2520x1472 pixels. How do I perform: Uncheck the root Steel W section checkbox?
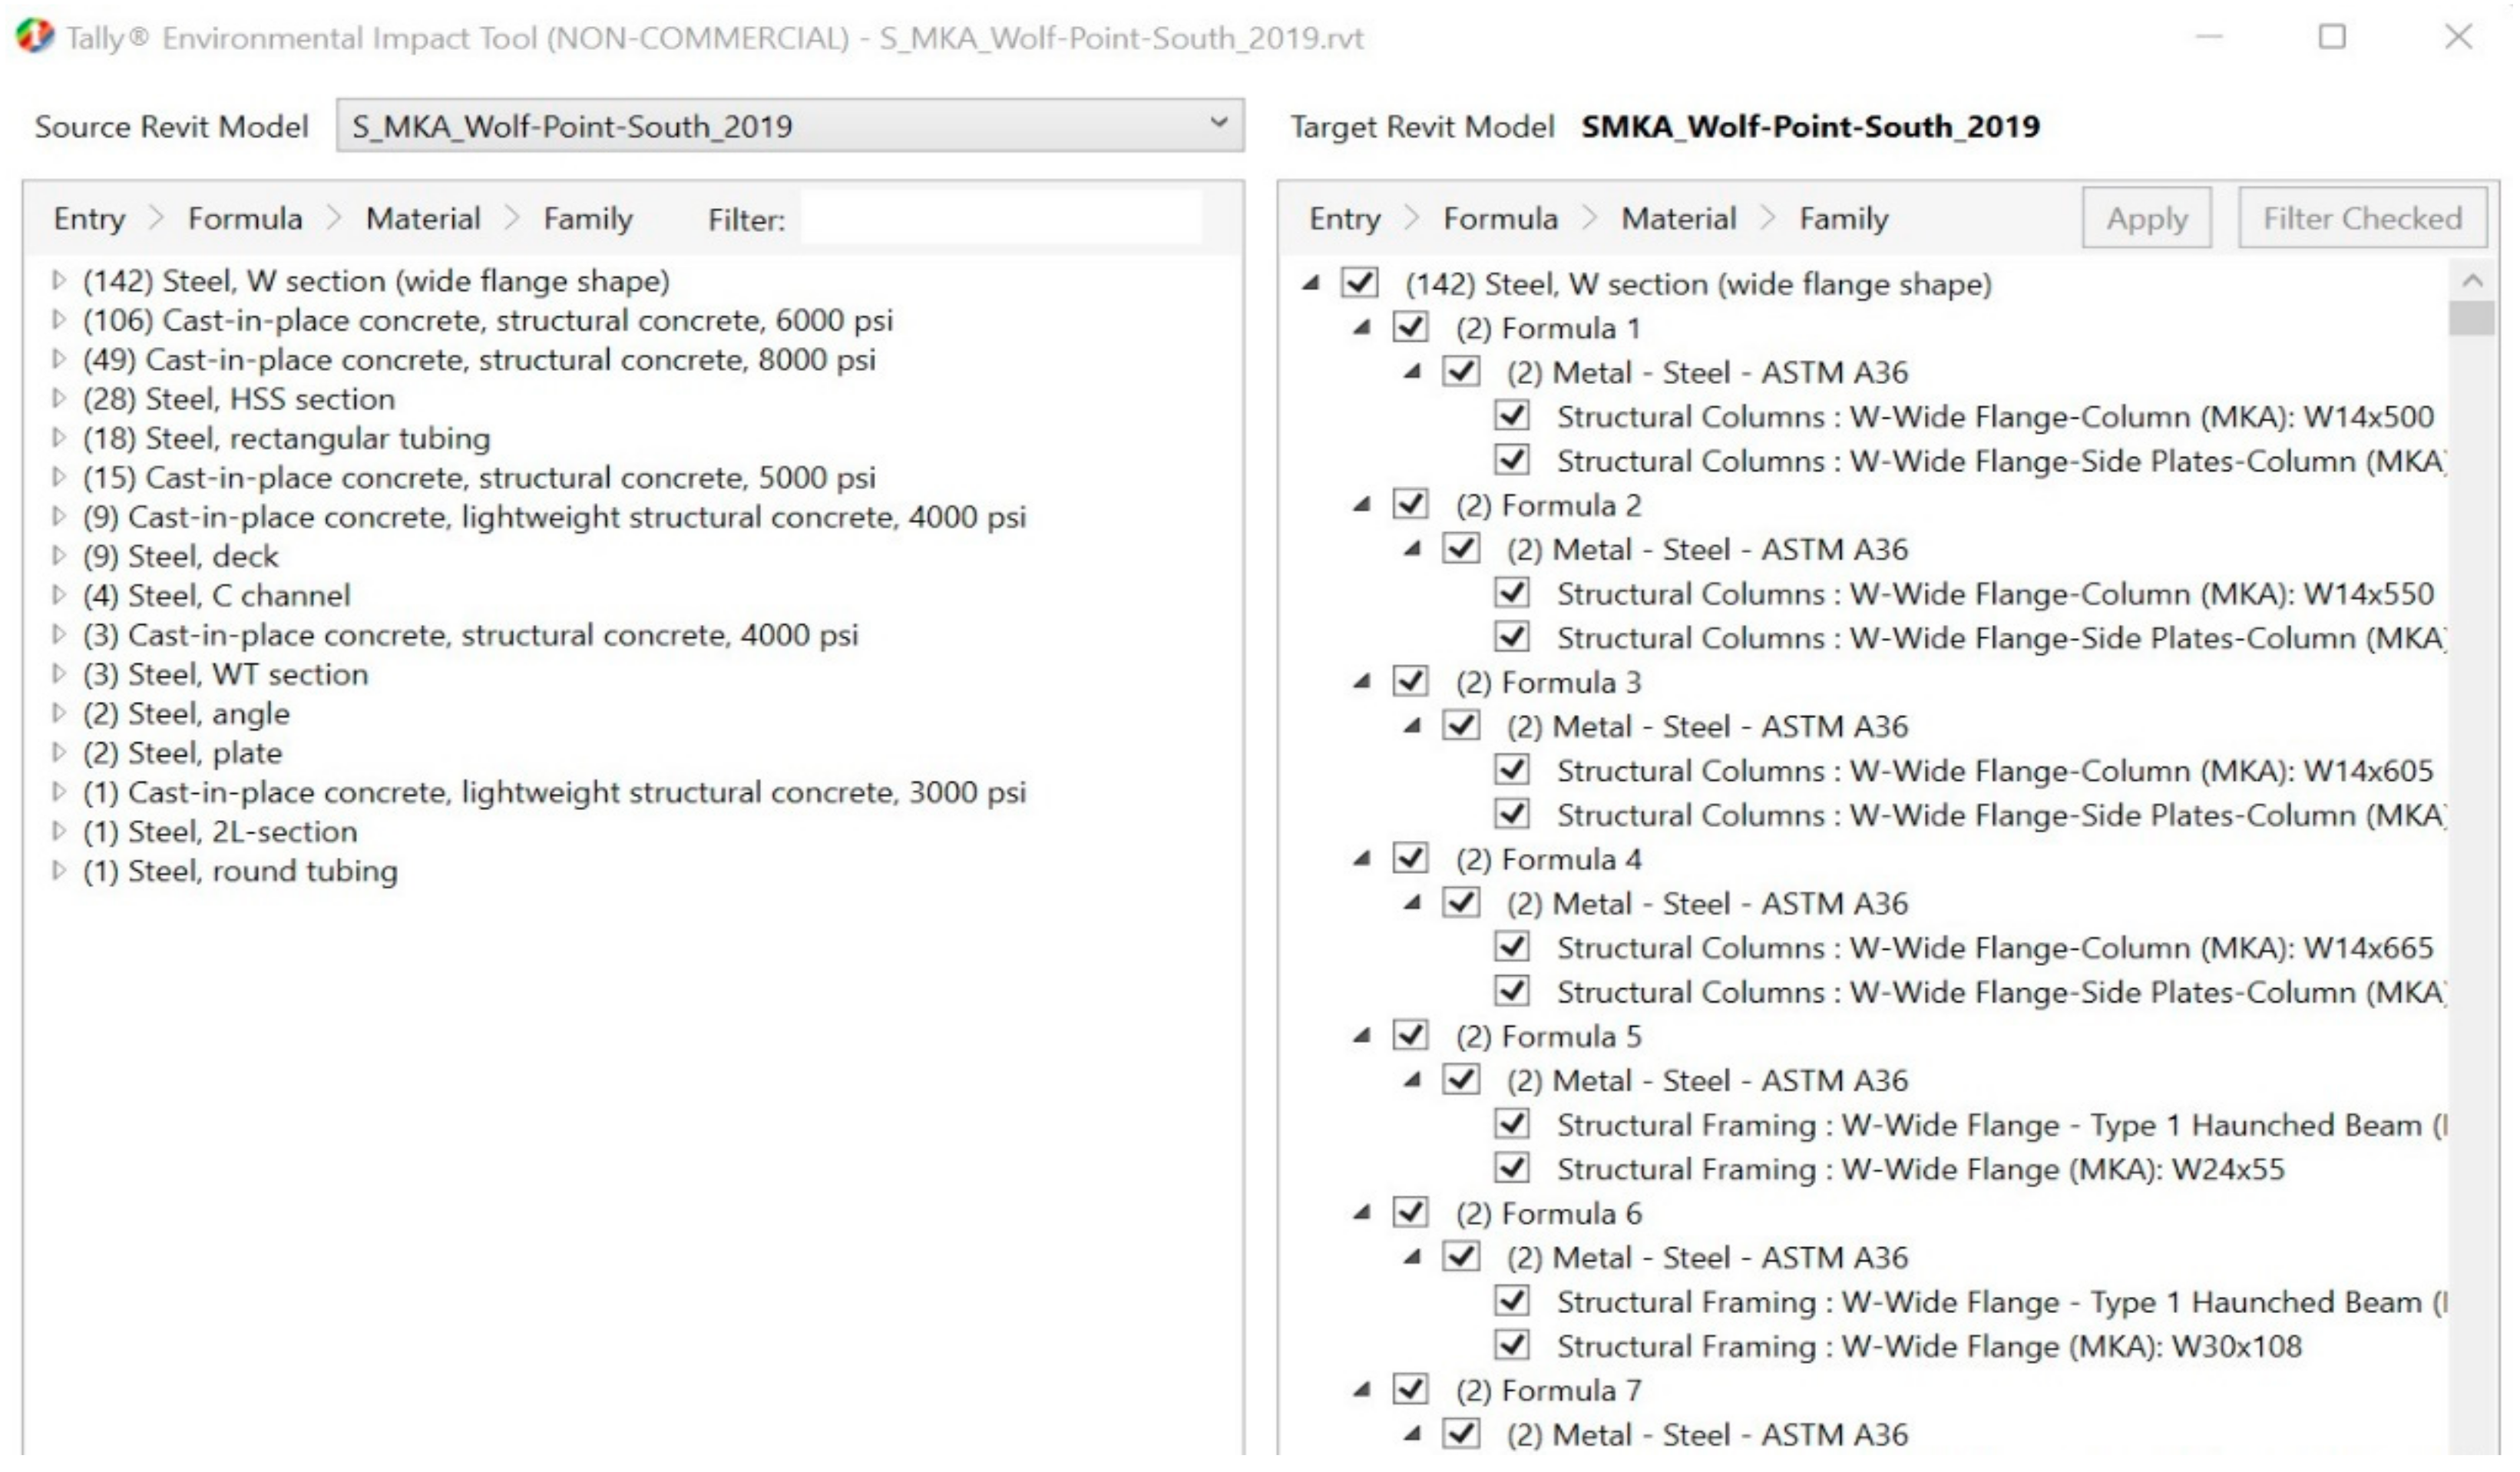[1360, 284]
